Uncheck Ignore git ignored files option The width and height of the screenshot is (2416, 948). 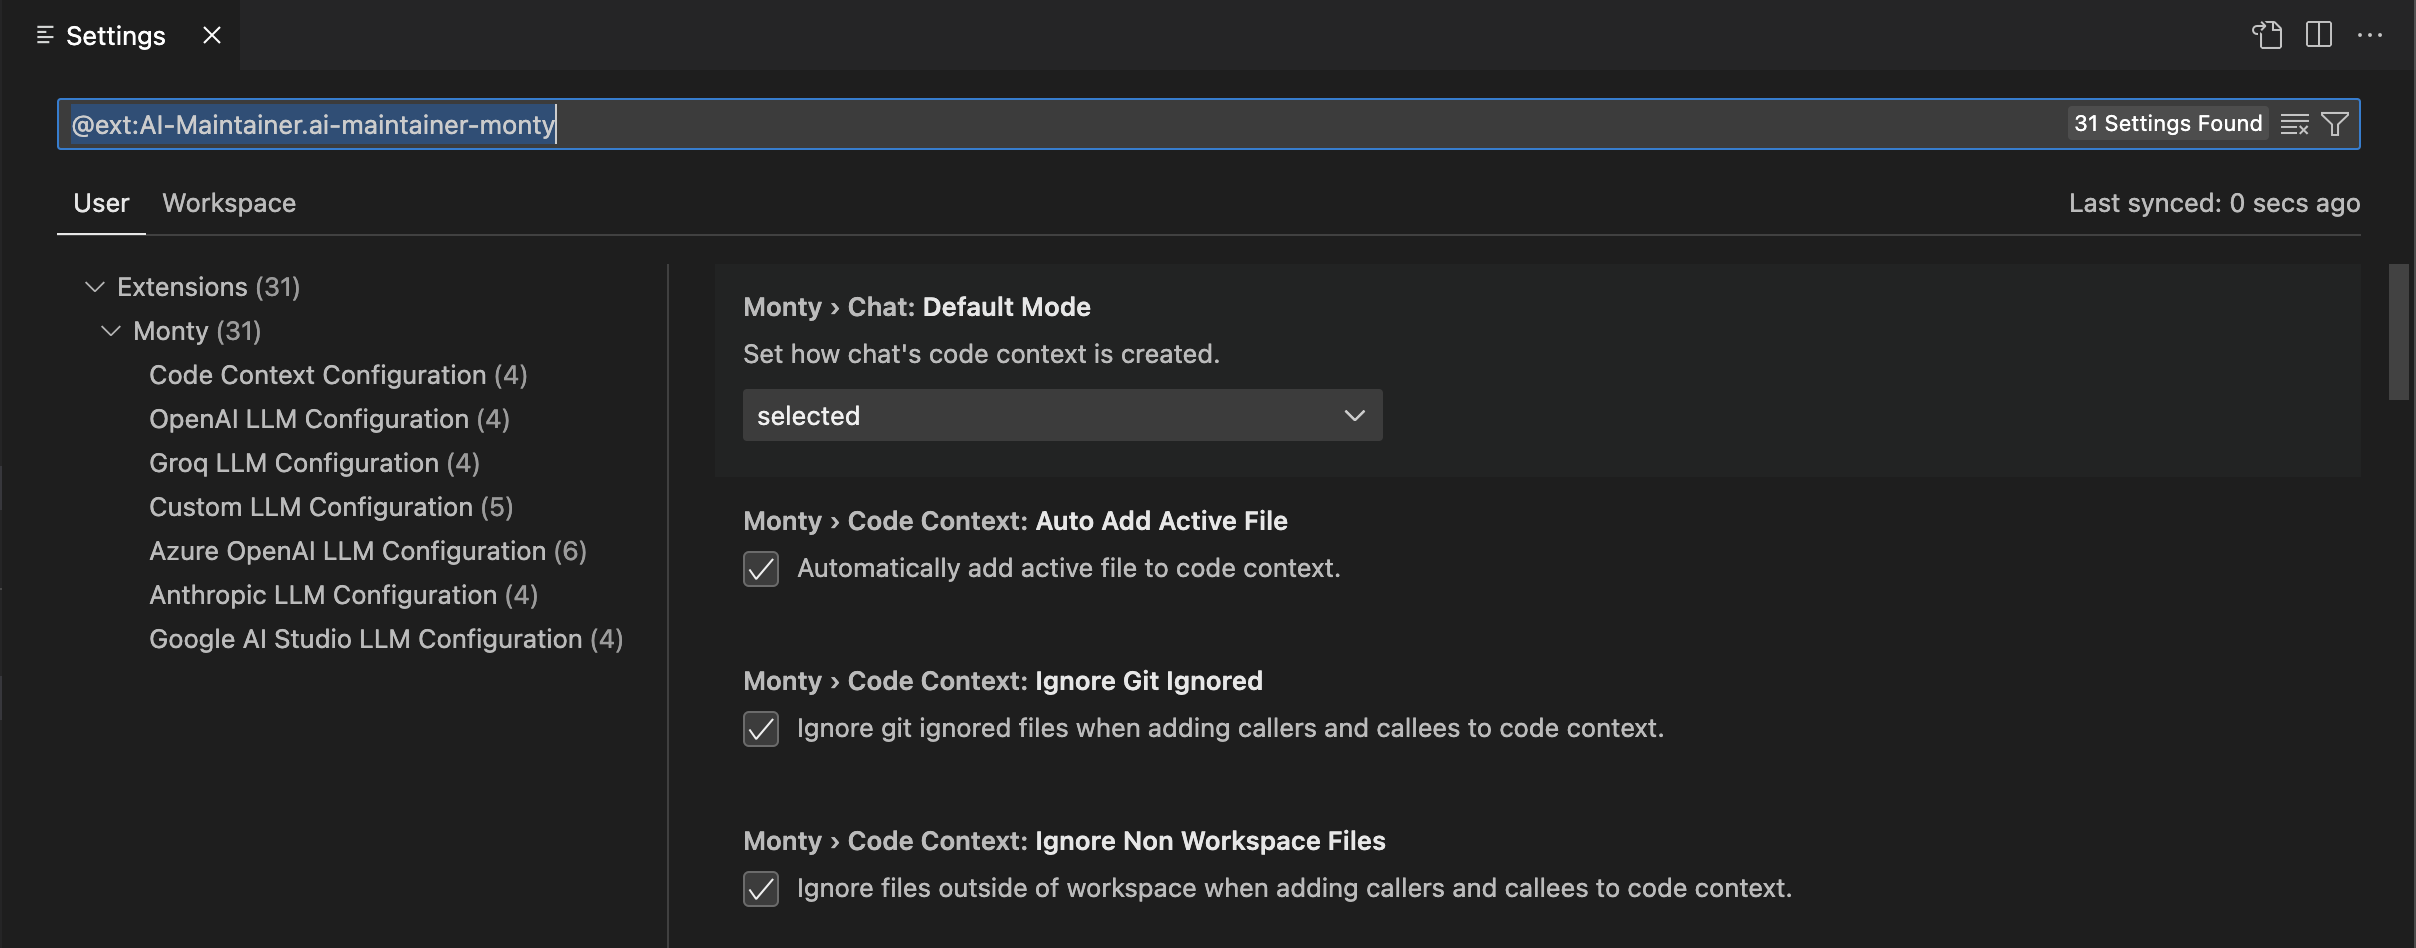(761, 729)
